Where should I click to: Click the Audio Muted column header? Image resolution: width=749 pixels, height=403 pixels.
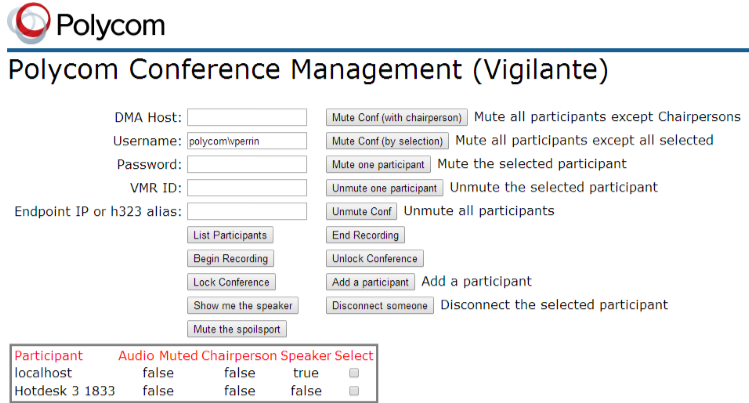click(158, 356)
